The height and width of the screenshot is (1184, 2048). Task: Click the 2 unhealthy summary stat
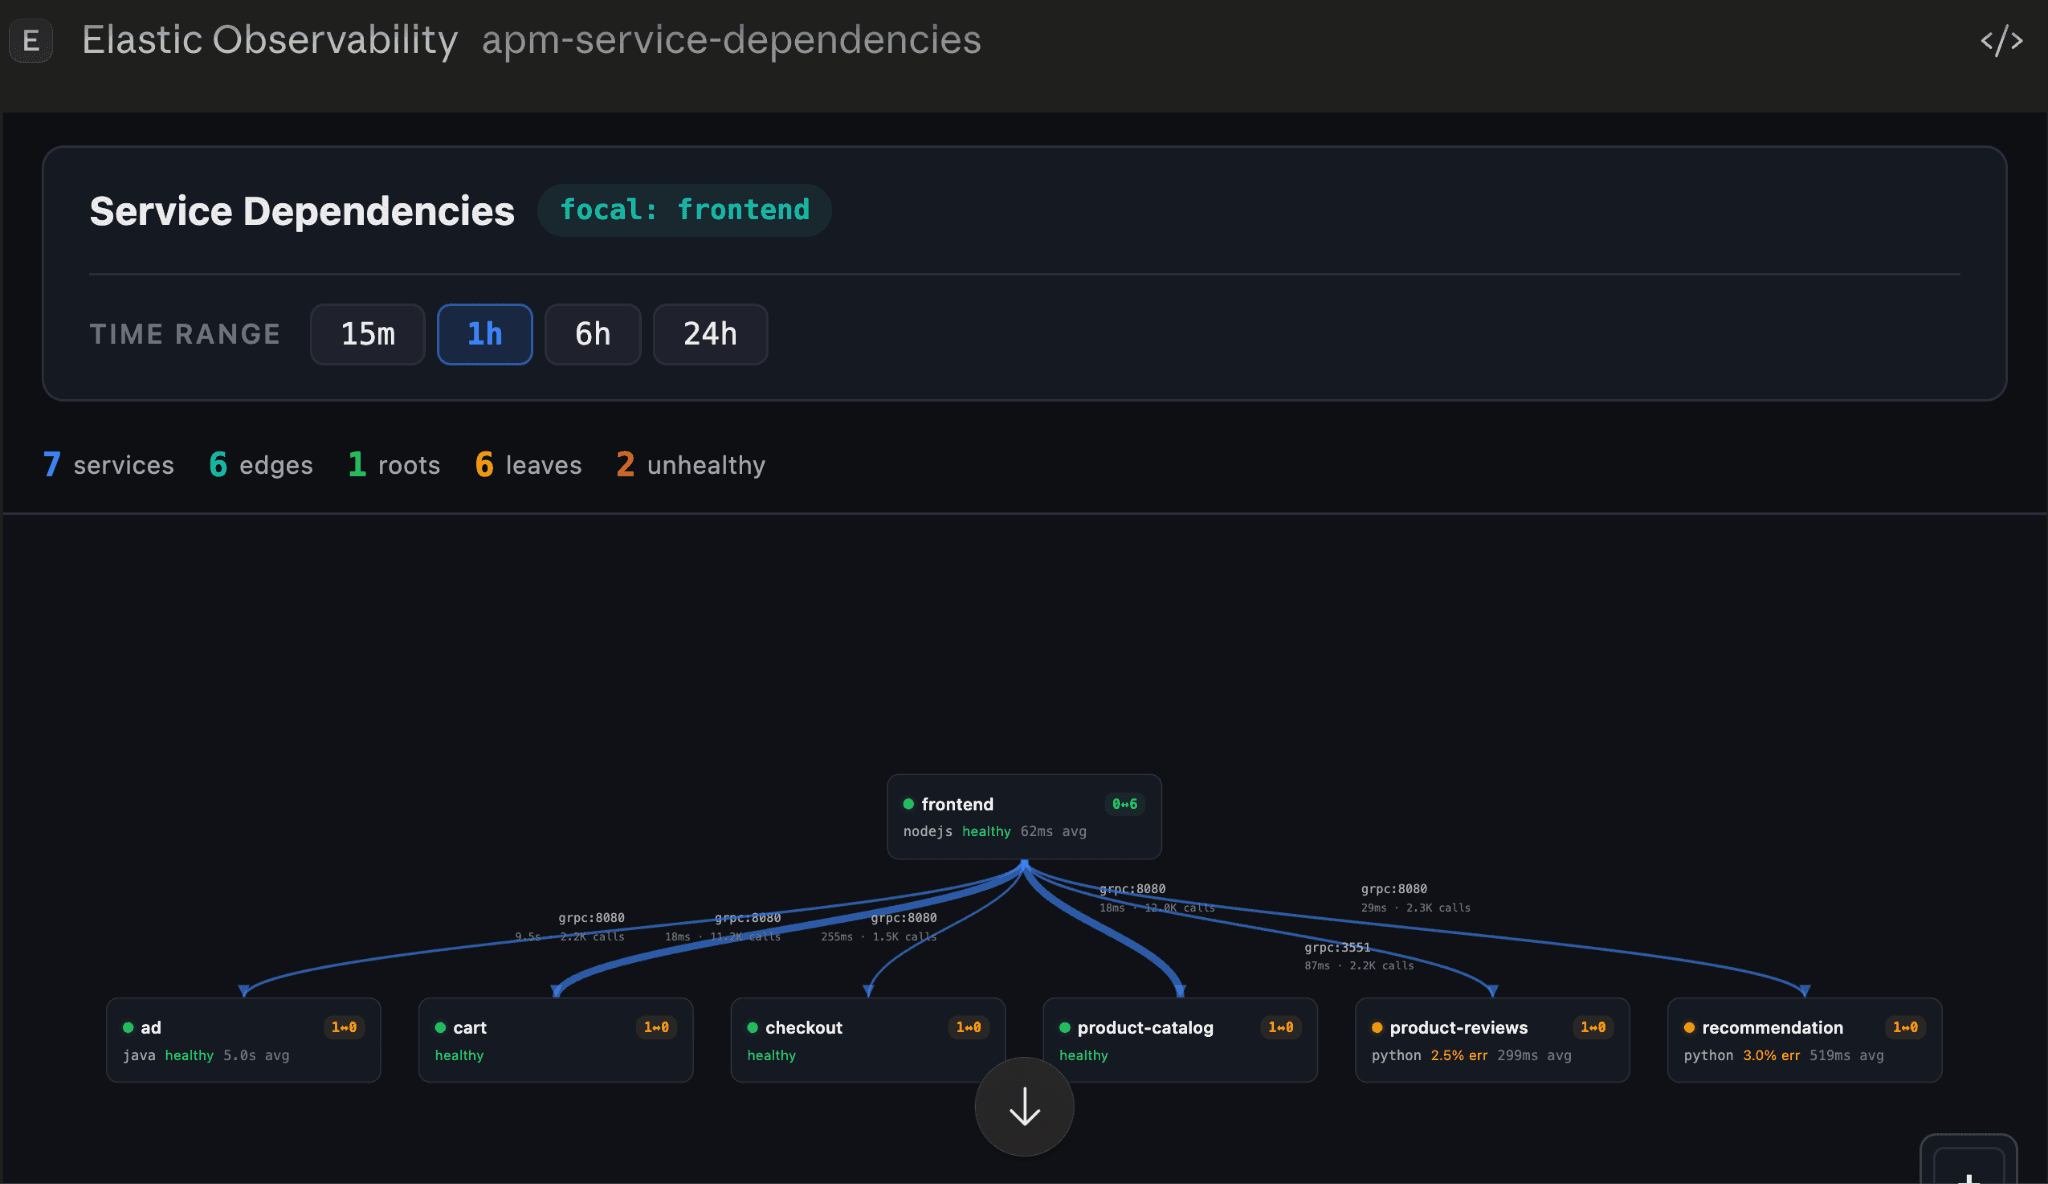pos(691,465)
